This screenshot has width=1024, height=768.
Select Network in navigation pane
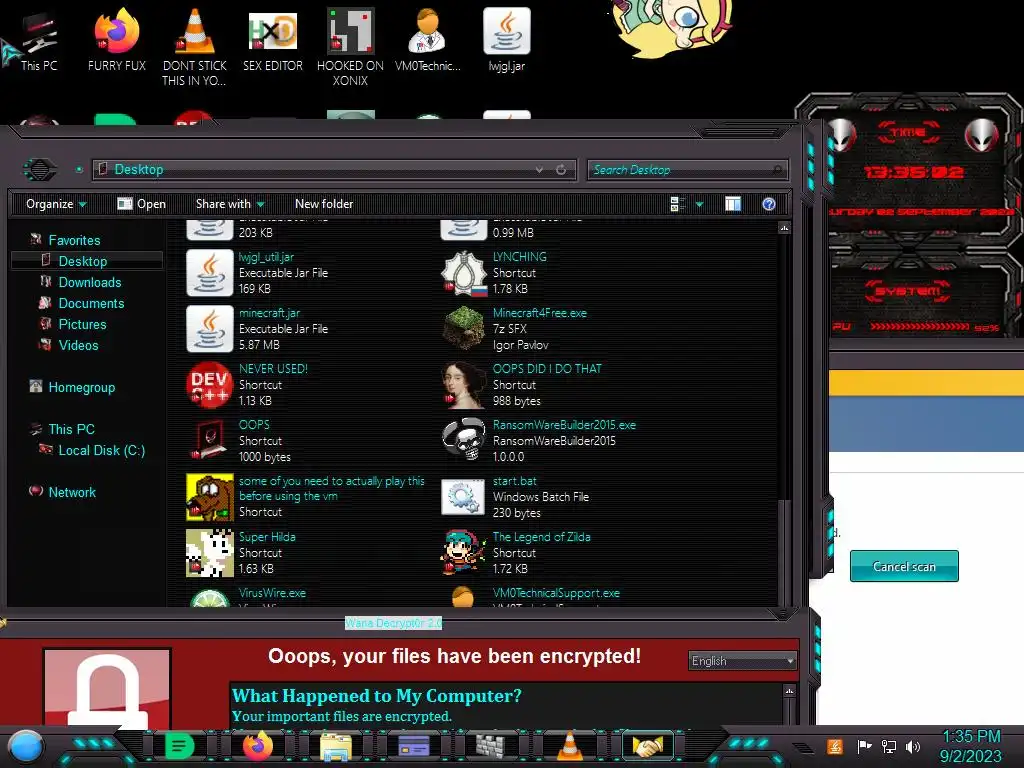click(x=72, y=492)
